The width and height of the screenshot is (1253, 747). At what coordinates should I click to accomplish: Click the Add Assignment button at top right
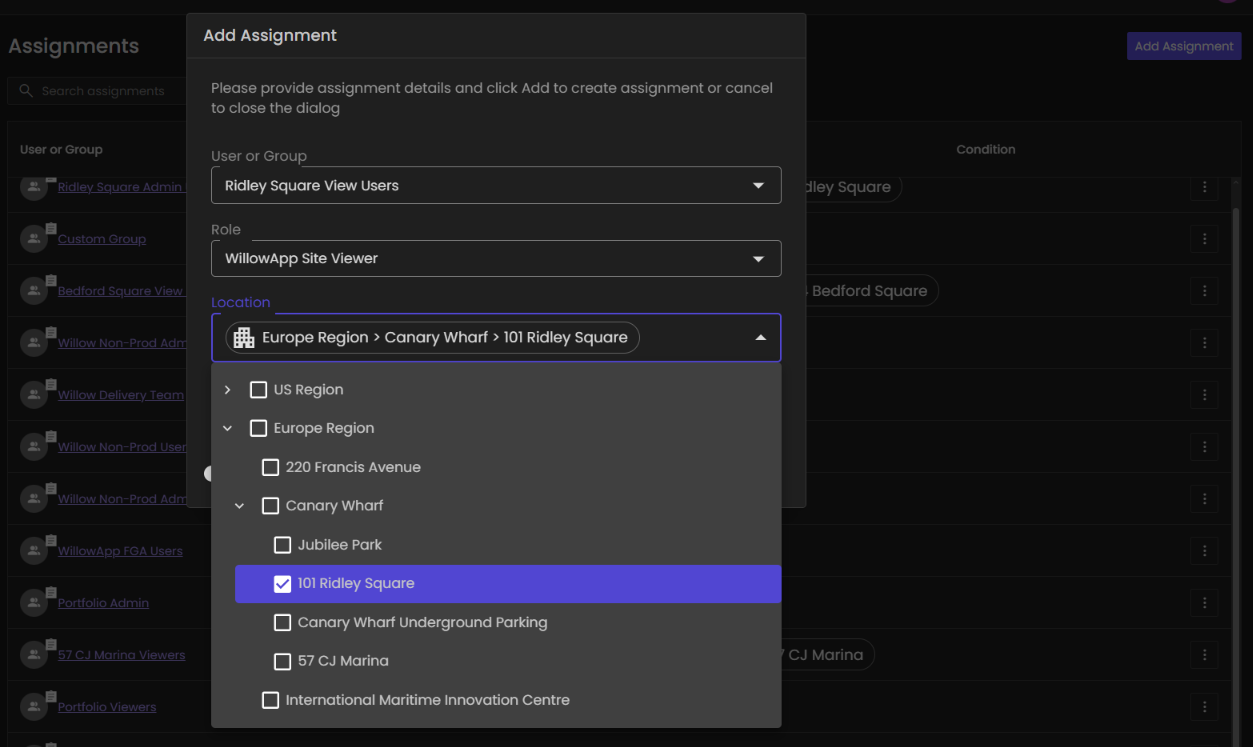(1184, 46)
